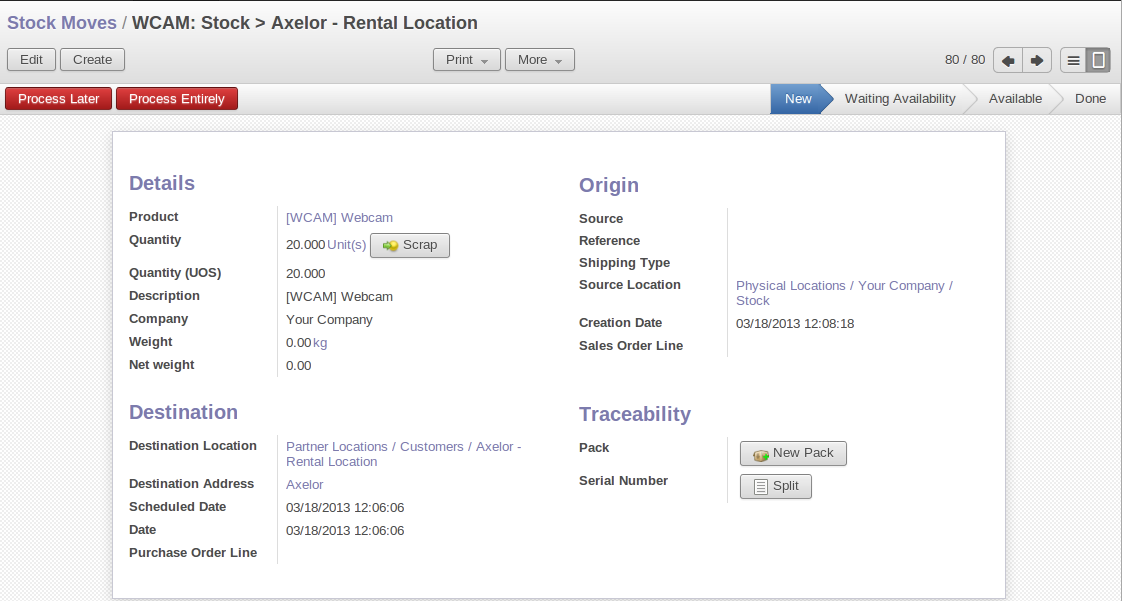The width and height of the screenshot is (1122, 601).
Task: Switch to list view icon
Action: point(1073,60)
